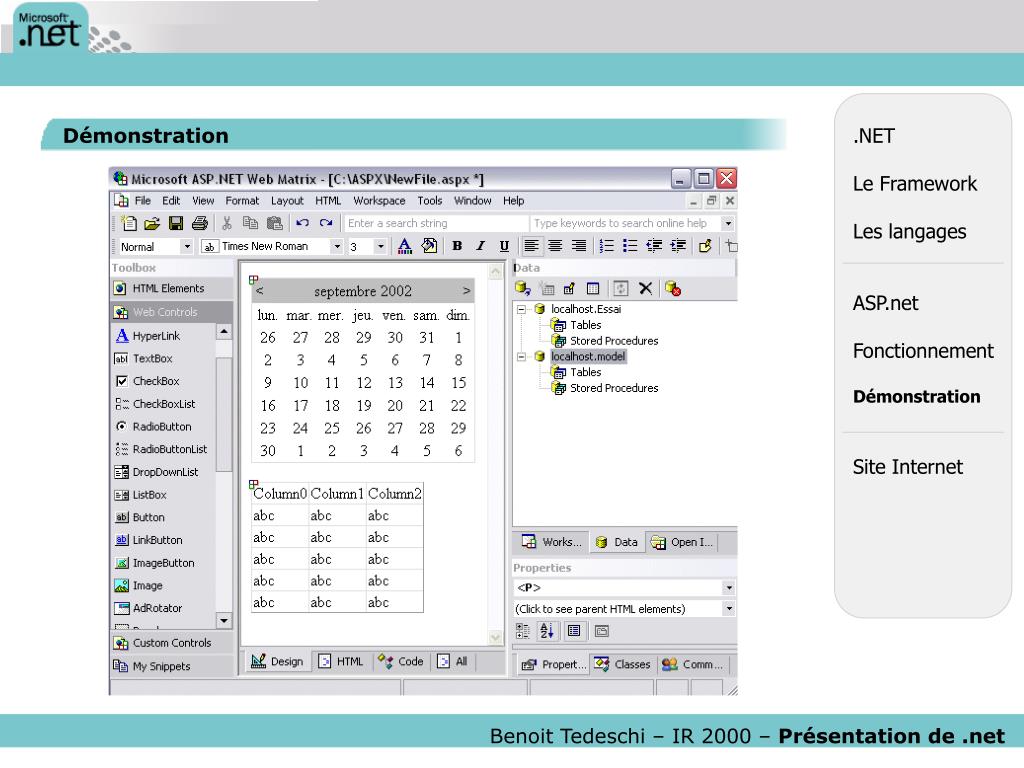The height and width of the screenshot is (768, 1024).
Task: Click the search string input field
Action: 436,223
